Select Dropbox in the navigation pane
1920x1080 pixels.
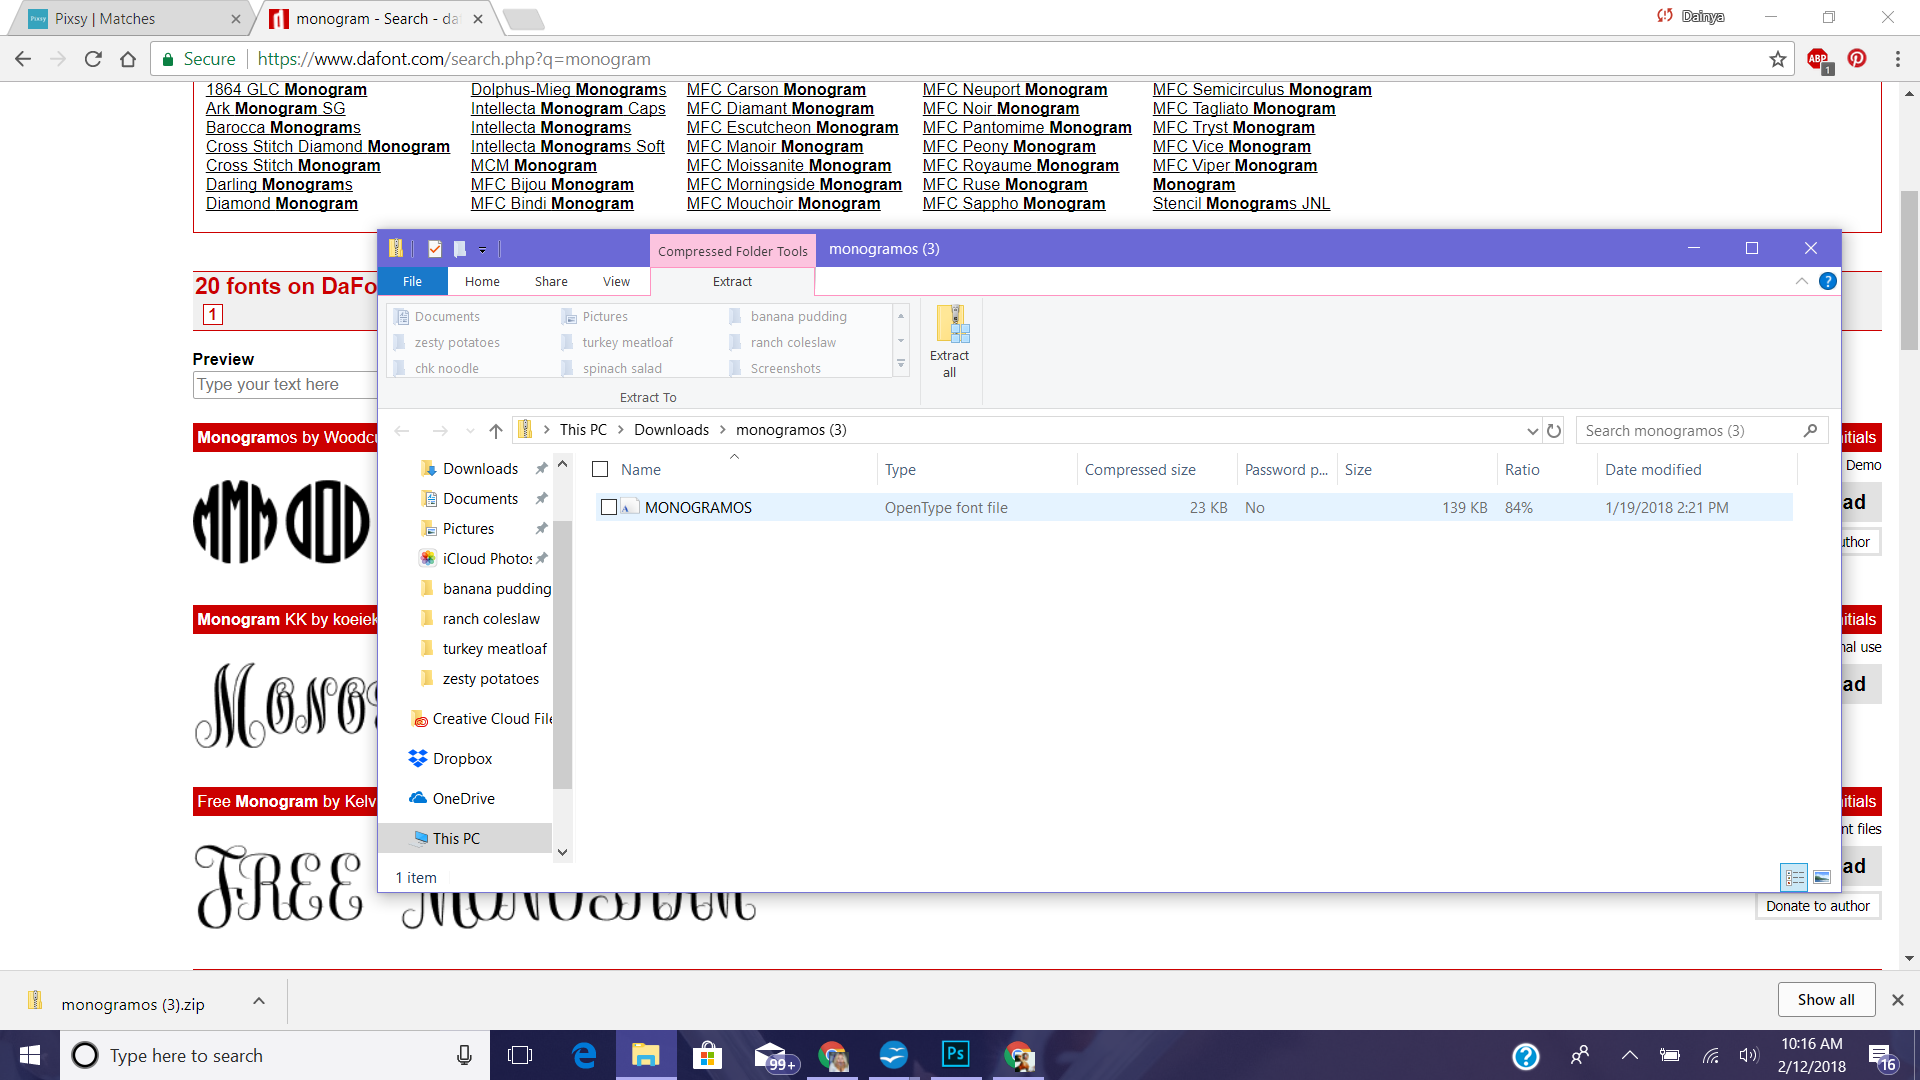pos(462,758)
